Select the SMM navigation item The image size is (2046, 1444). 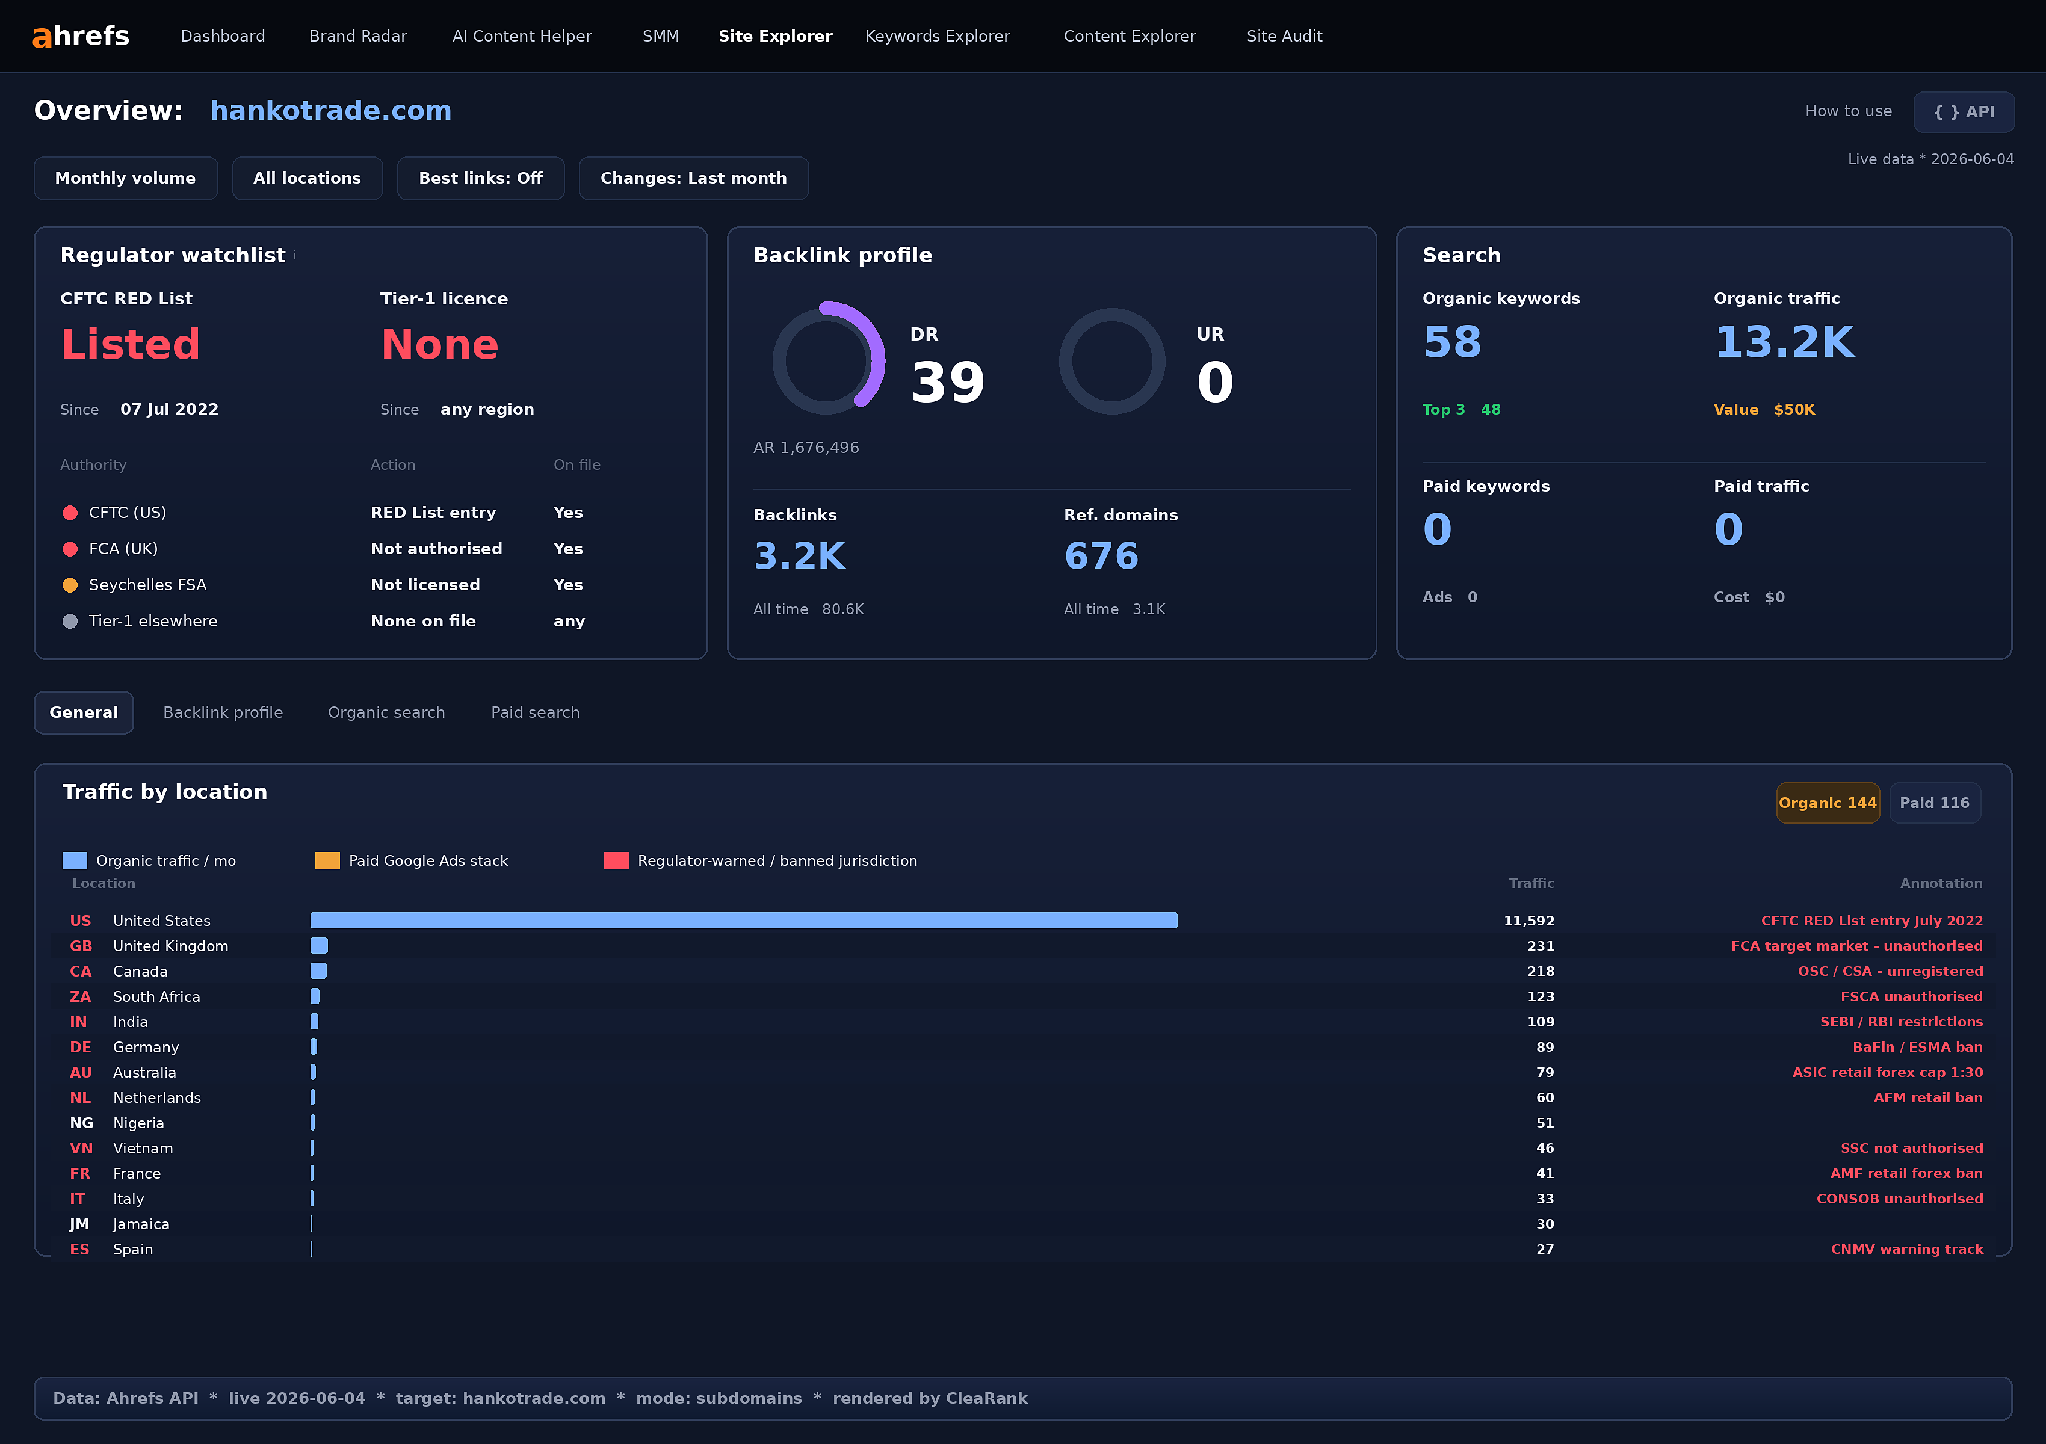(660, 36)
